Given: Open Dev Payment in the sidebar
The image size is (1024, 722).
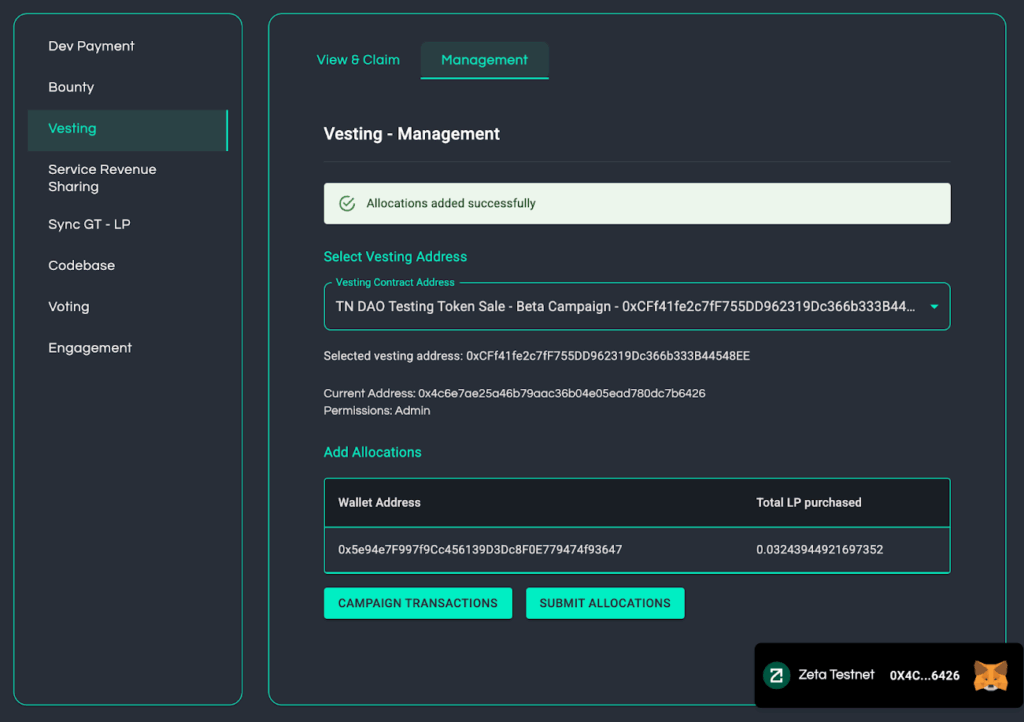Looking at the screenshot, I should 91,46.
